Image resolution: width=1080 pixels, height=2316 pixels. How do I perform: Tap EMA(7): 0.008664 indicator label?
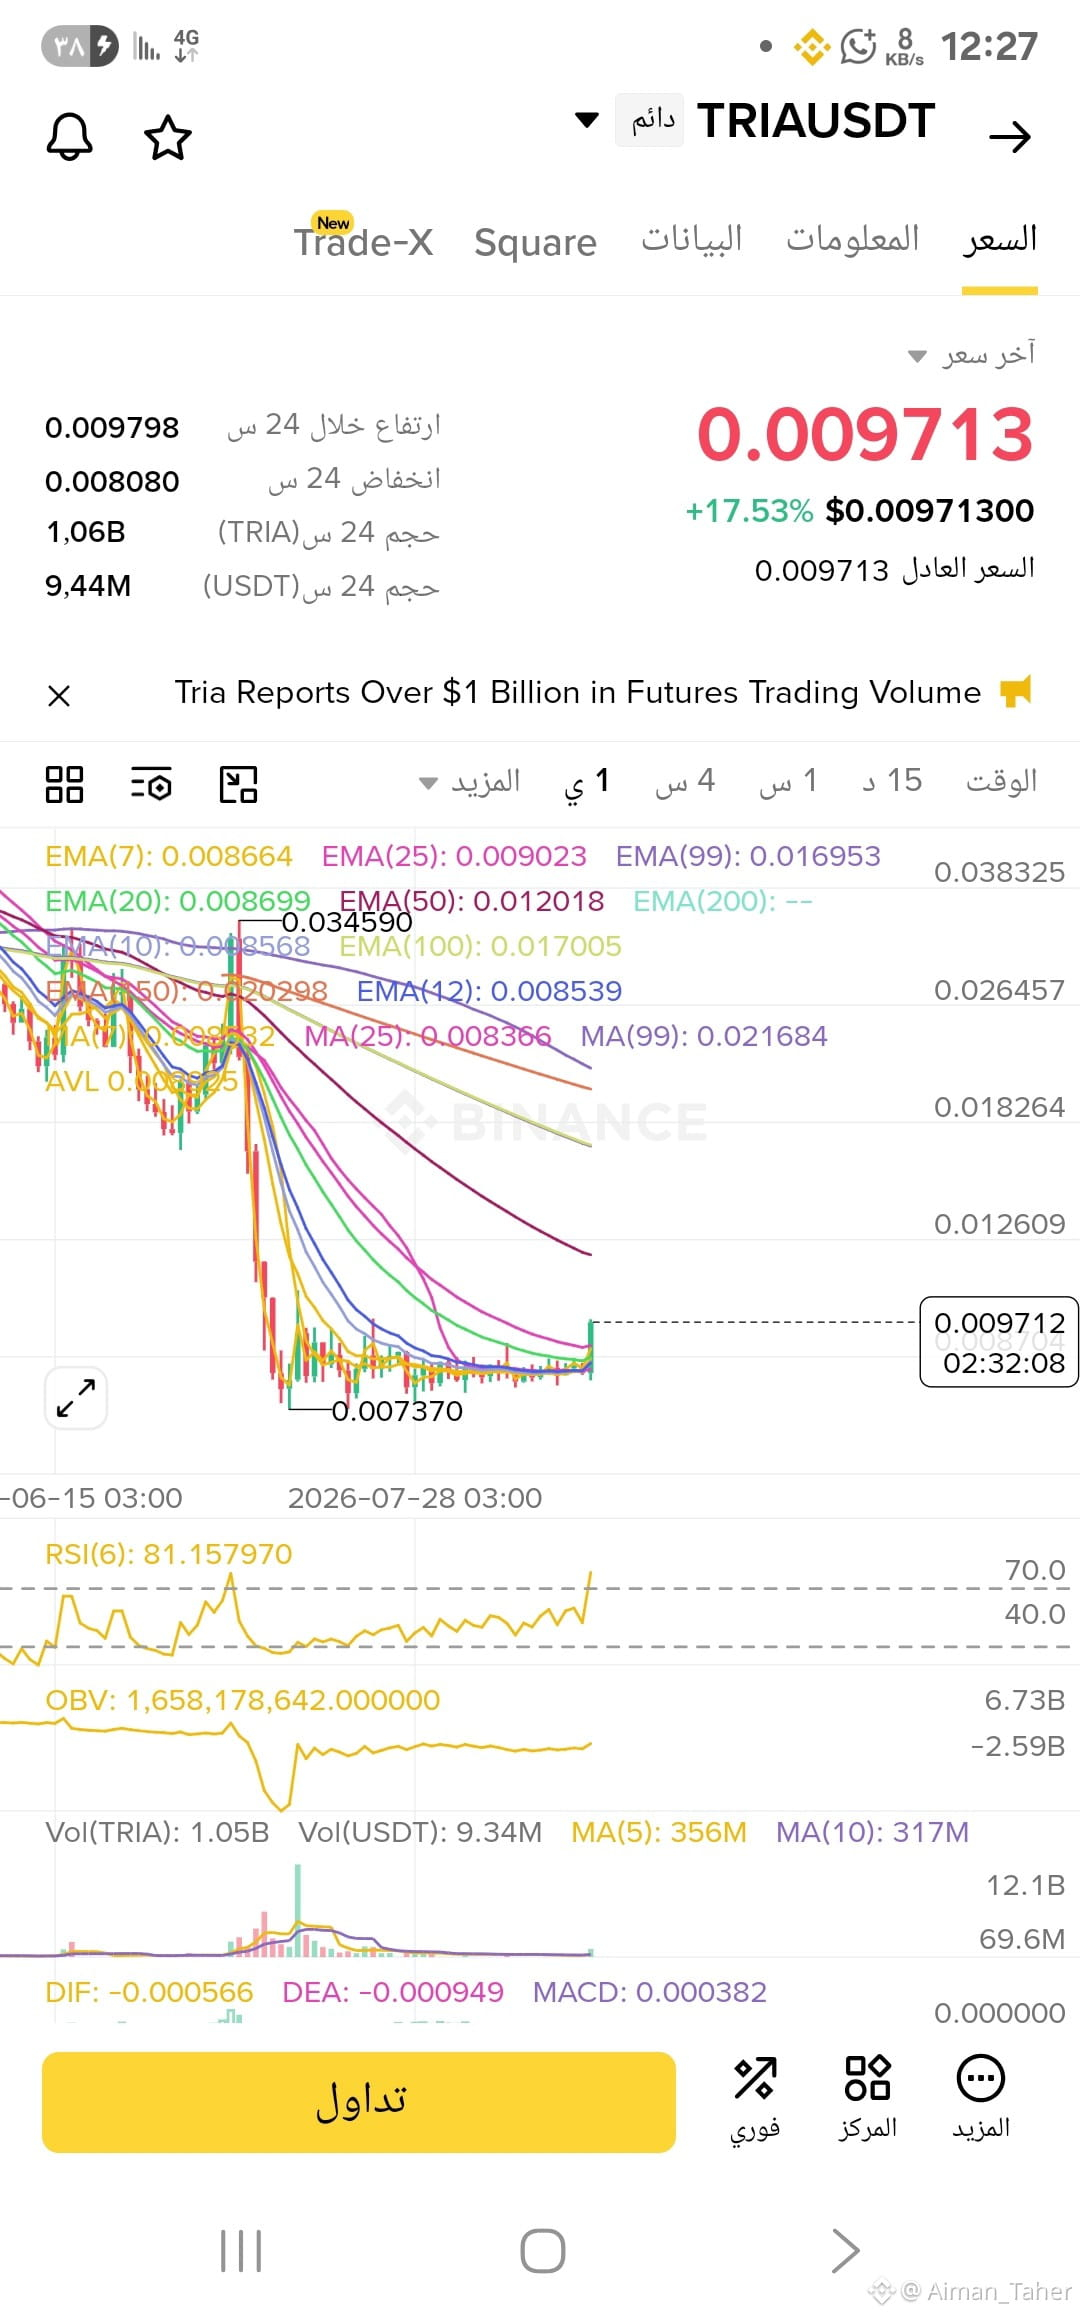(x=169, y=856)
